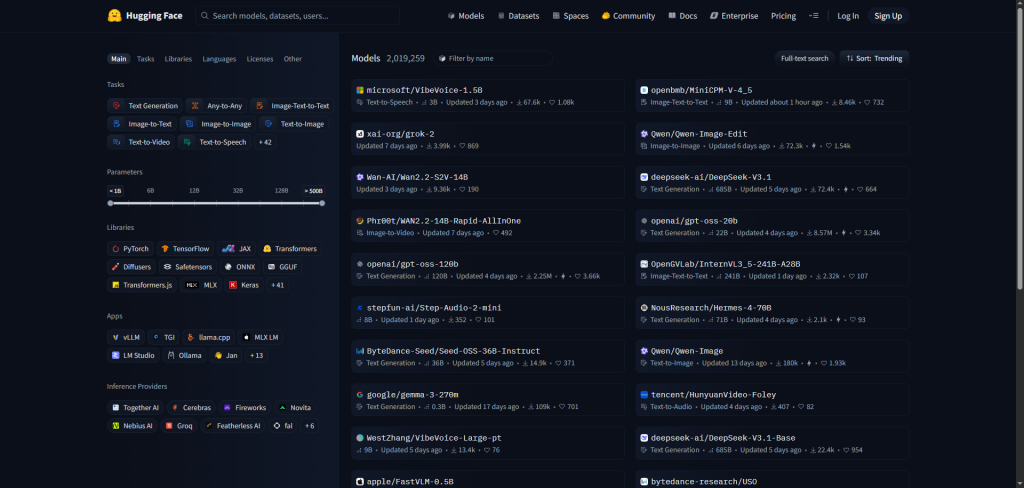The width and height of the screenshot is (1024, 488).
Task: Open the Community nav item
Action: click(628, 16)
